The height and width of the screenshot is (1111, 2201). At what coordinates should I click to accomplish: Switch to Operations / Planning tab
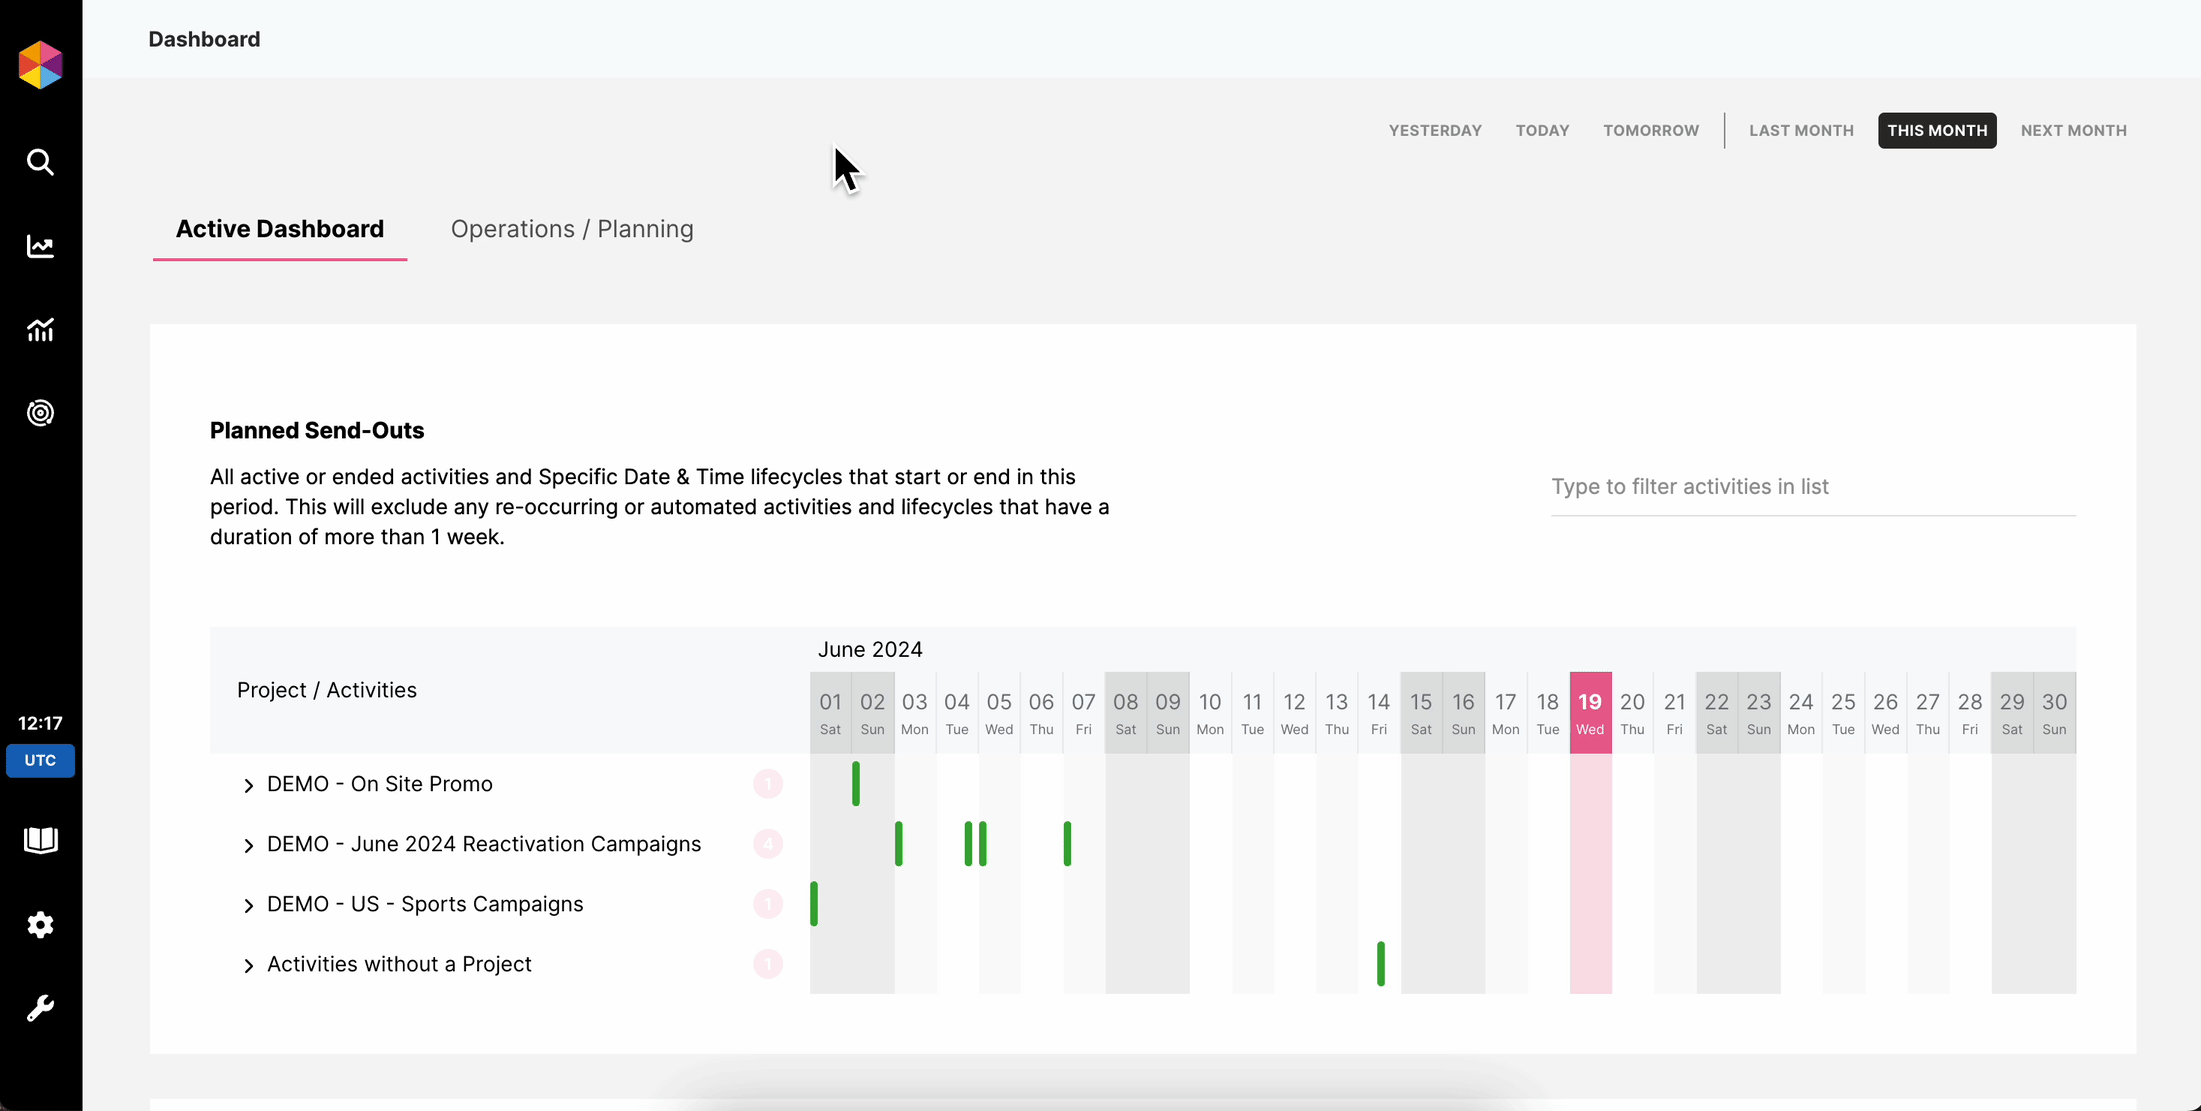click(571, 229)
